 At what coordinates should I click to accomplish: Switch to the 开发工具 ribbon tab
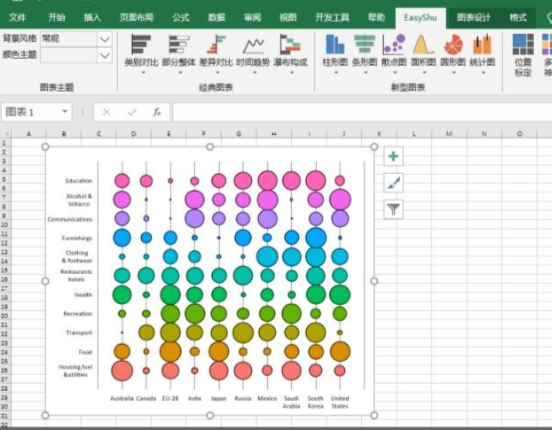(332, 17)
